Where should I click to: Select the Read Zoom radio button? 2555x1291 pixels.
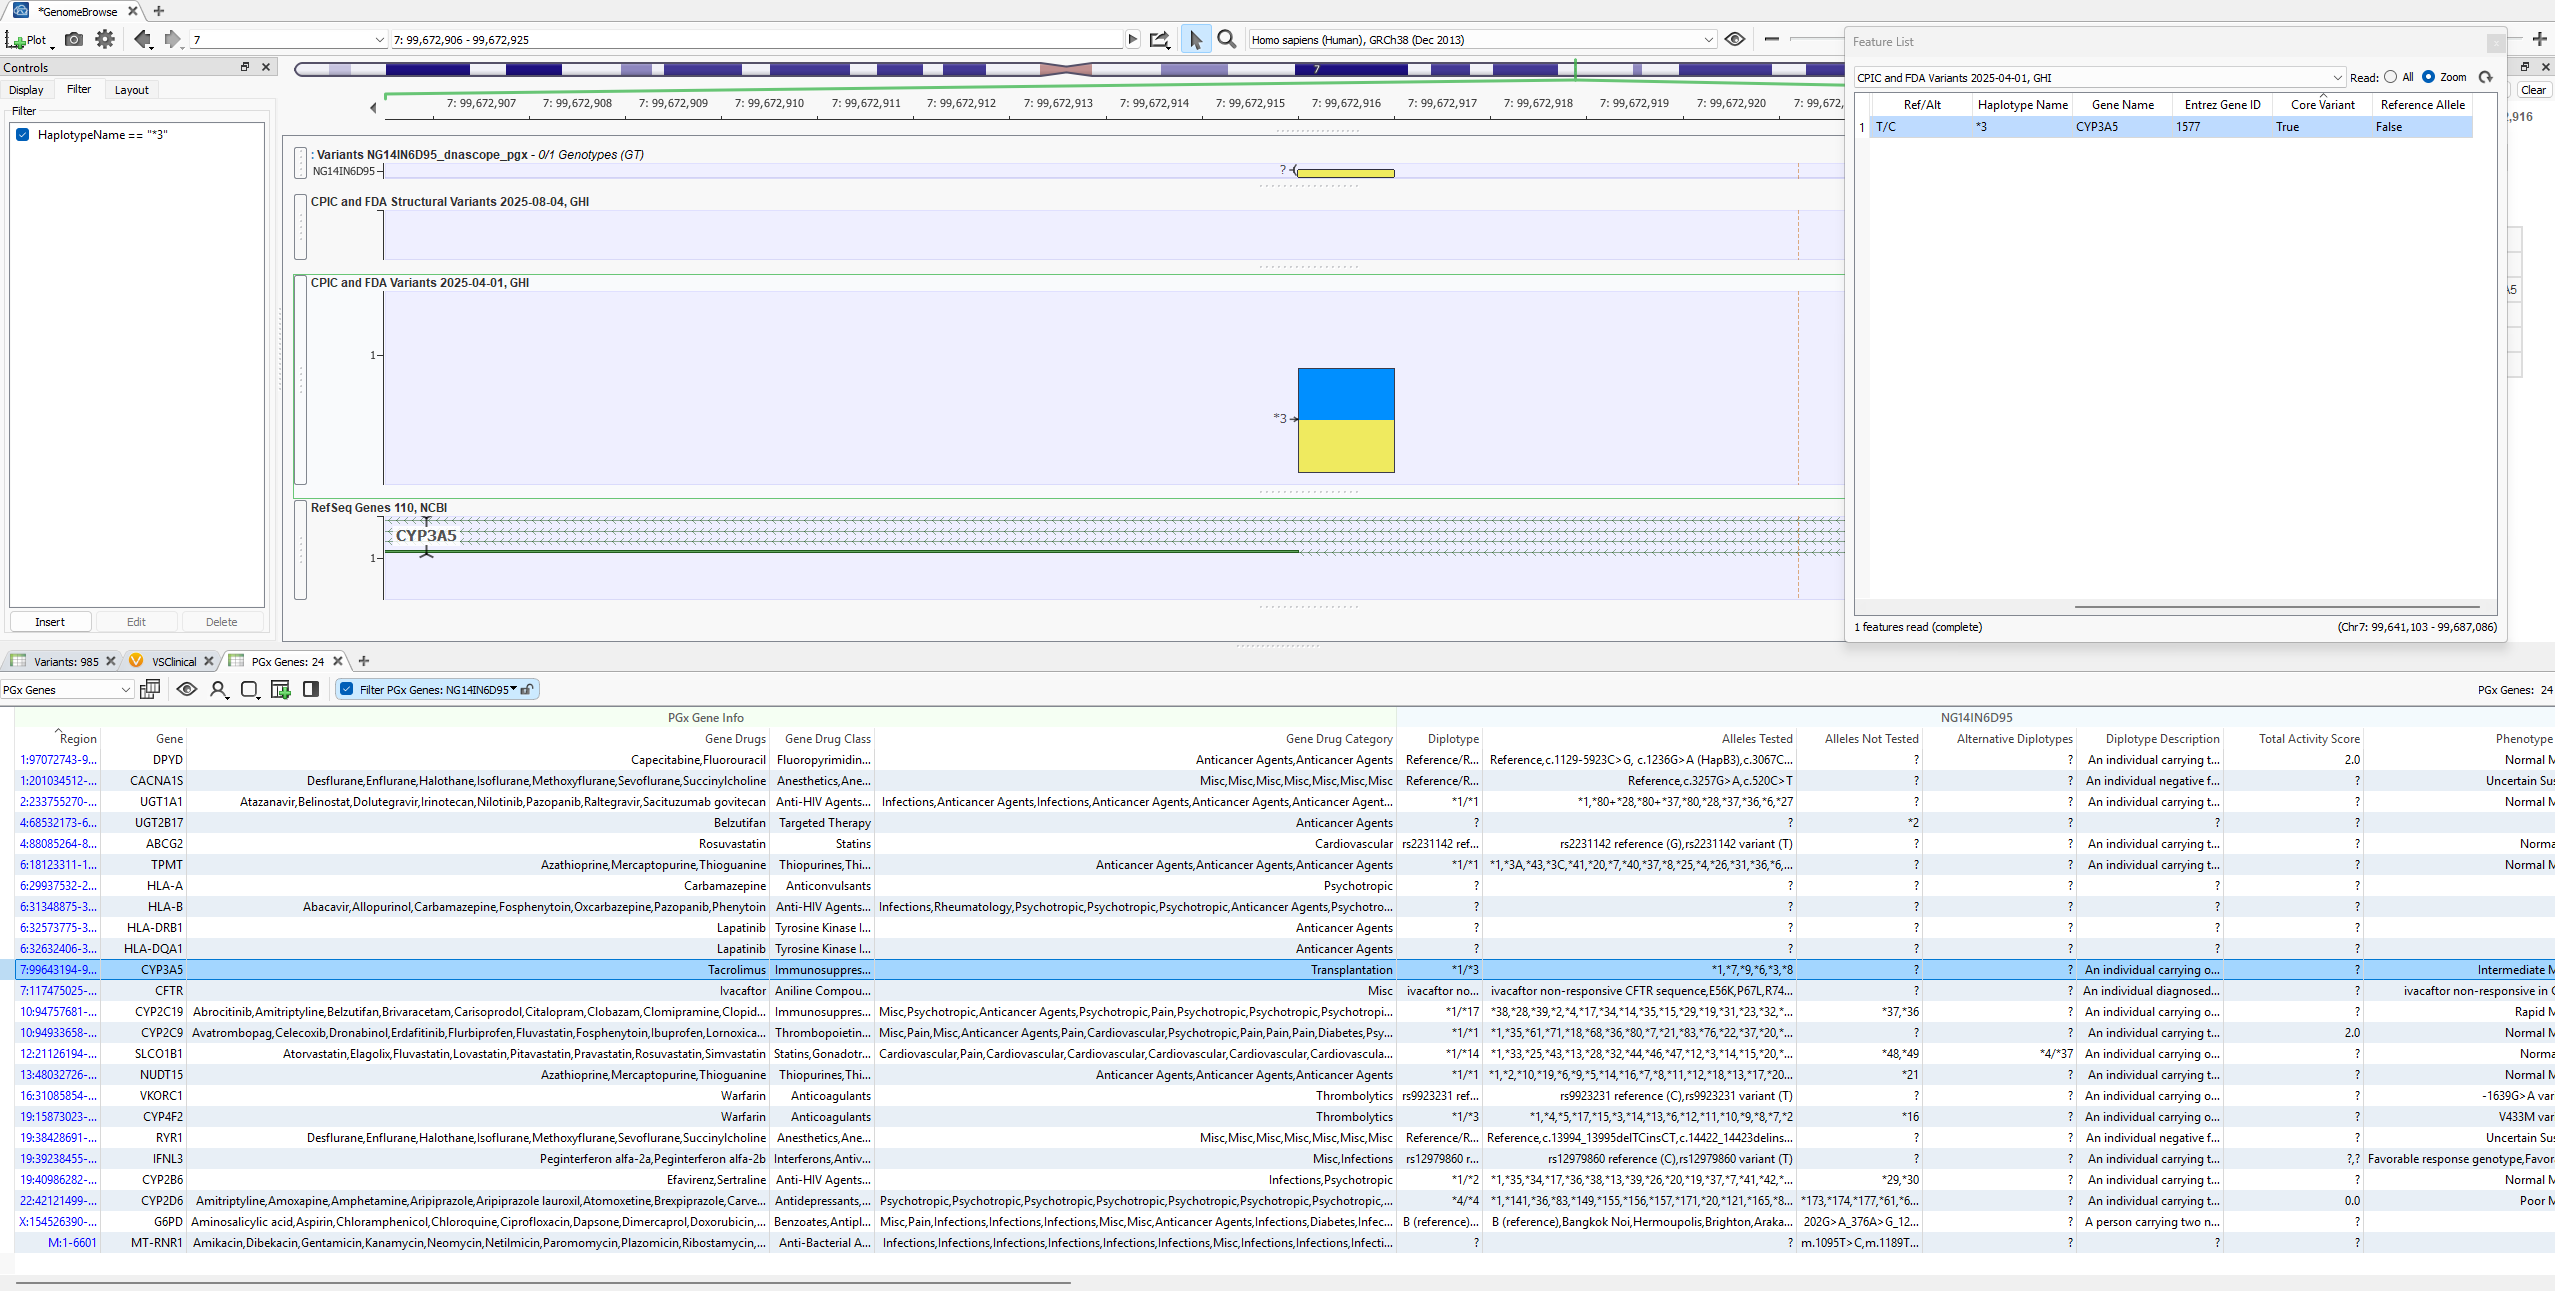(x=2428, y=77)
